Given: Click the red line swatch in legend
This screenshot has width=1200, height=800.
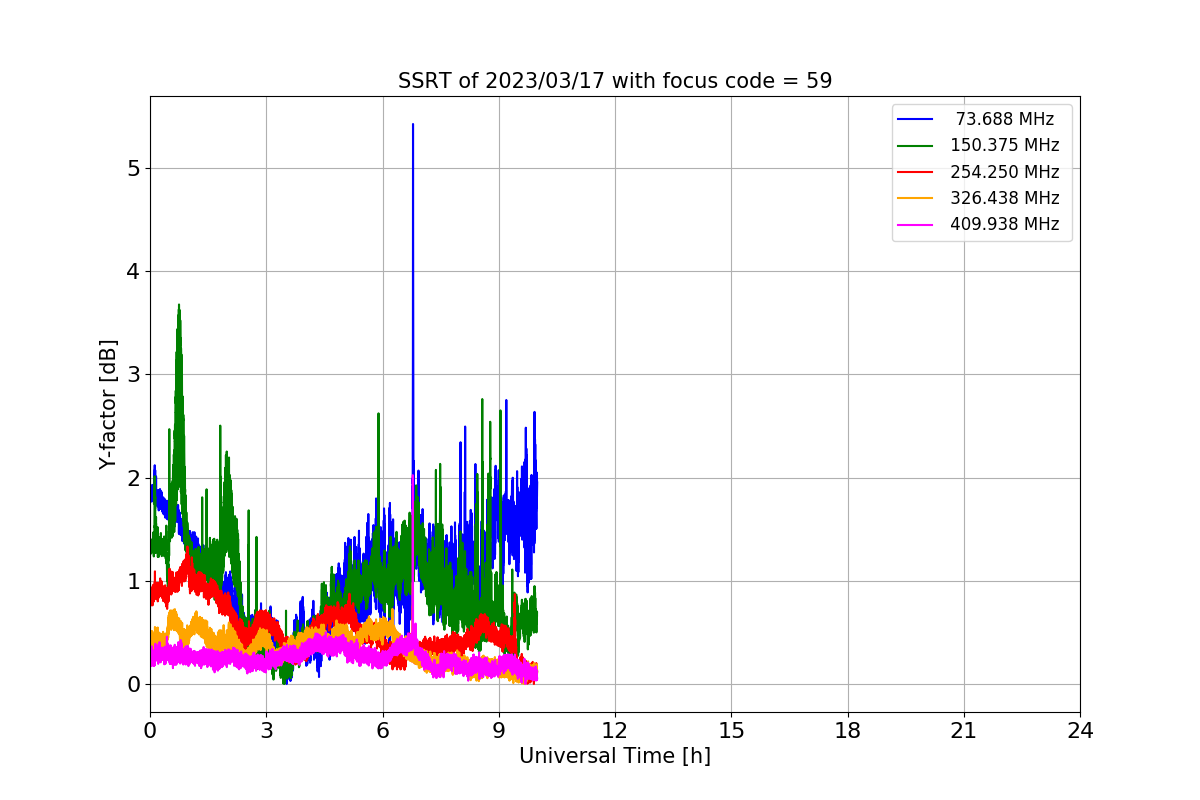Looking at the screenshot, I should [x=915, y=172].
